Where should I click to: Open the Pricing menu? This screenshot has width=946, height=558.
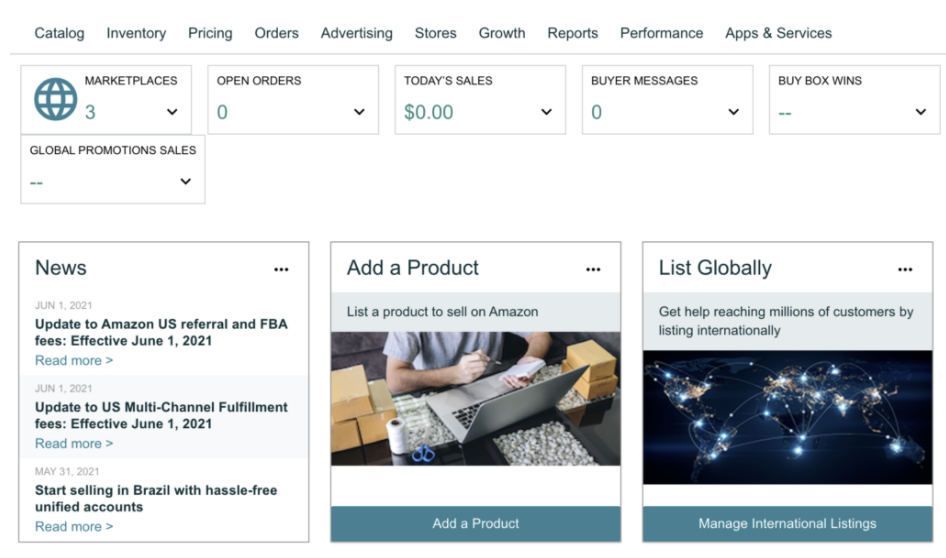pos(210,33)
